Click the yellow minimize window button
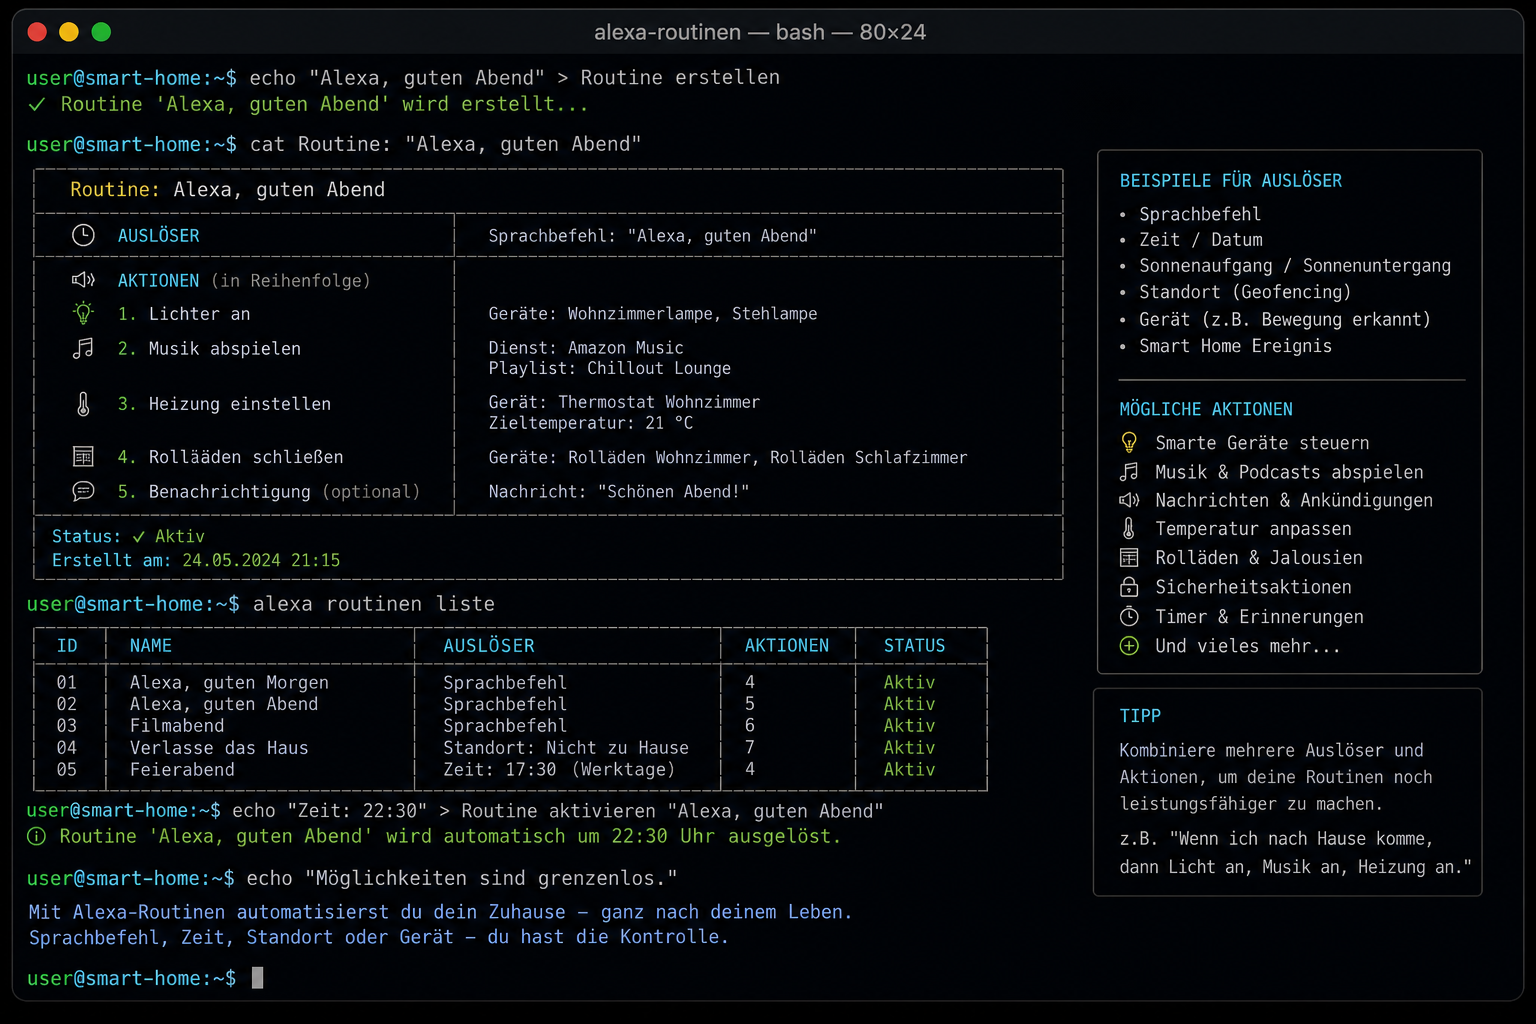The width and height of the screenshot is (1536, 1024). tap(69, 32)
